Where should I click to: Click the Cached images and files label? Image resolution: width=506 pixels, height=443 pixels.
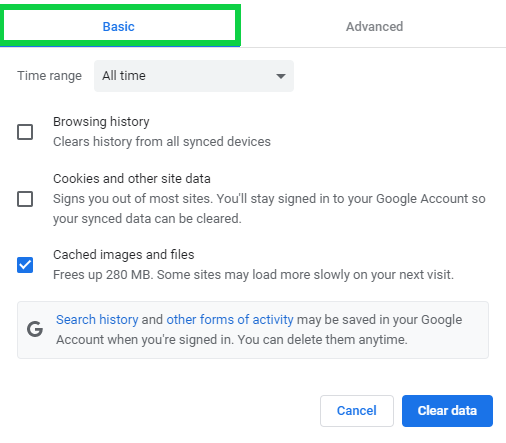click(124, 255)
